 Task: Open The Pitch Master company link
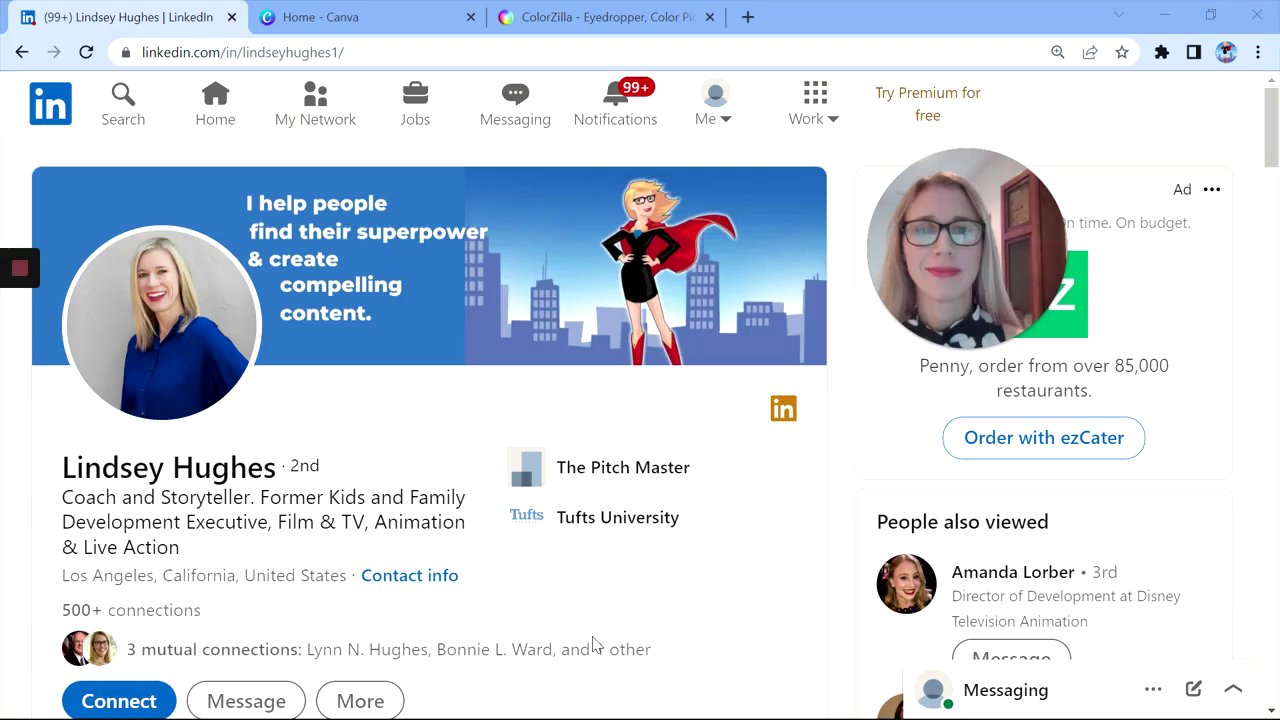coord(599,467)
